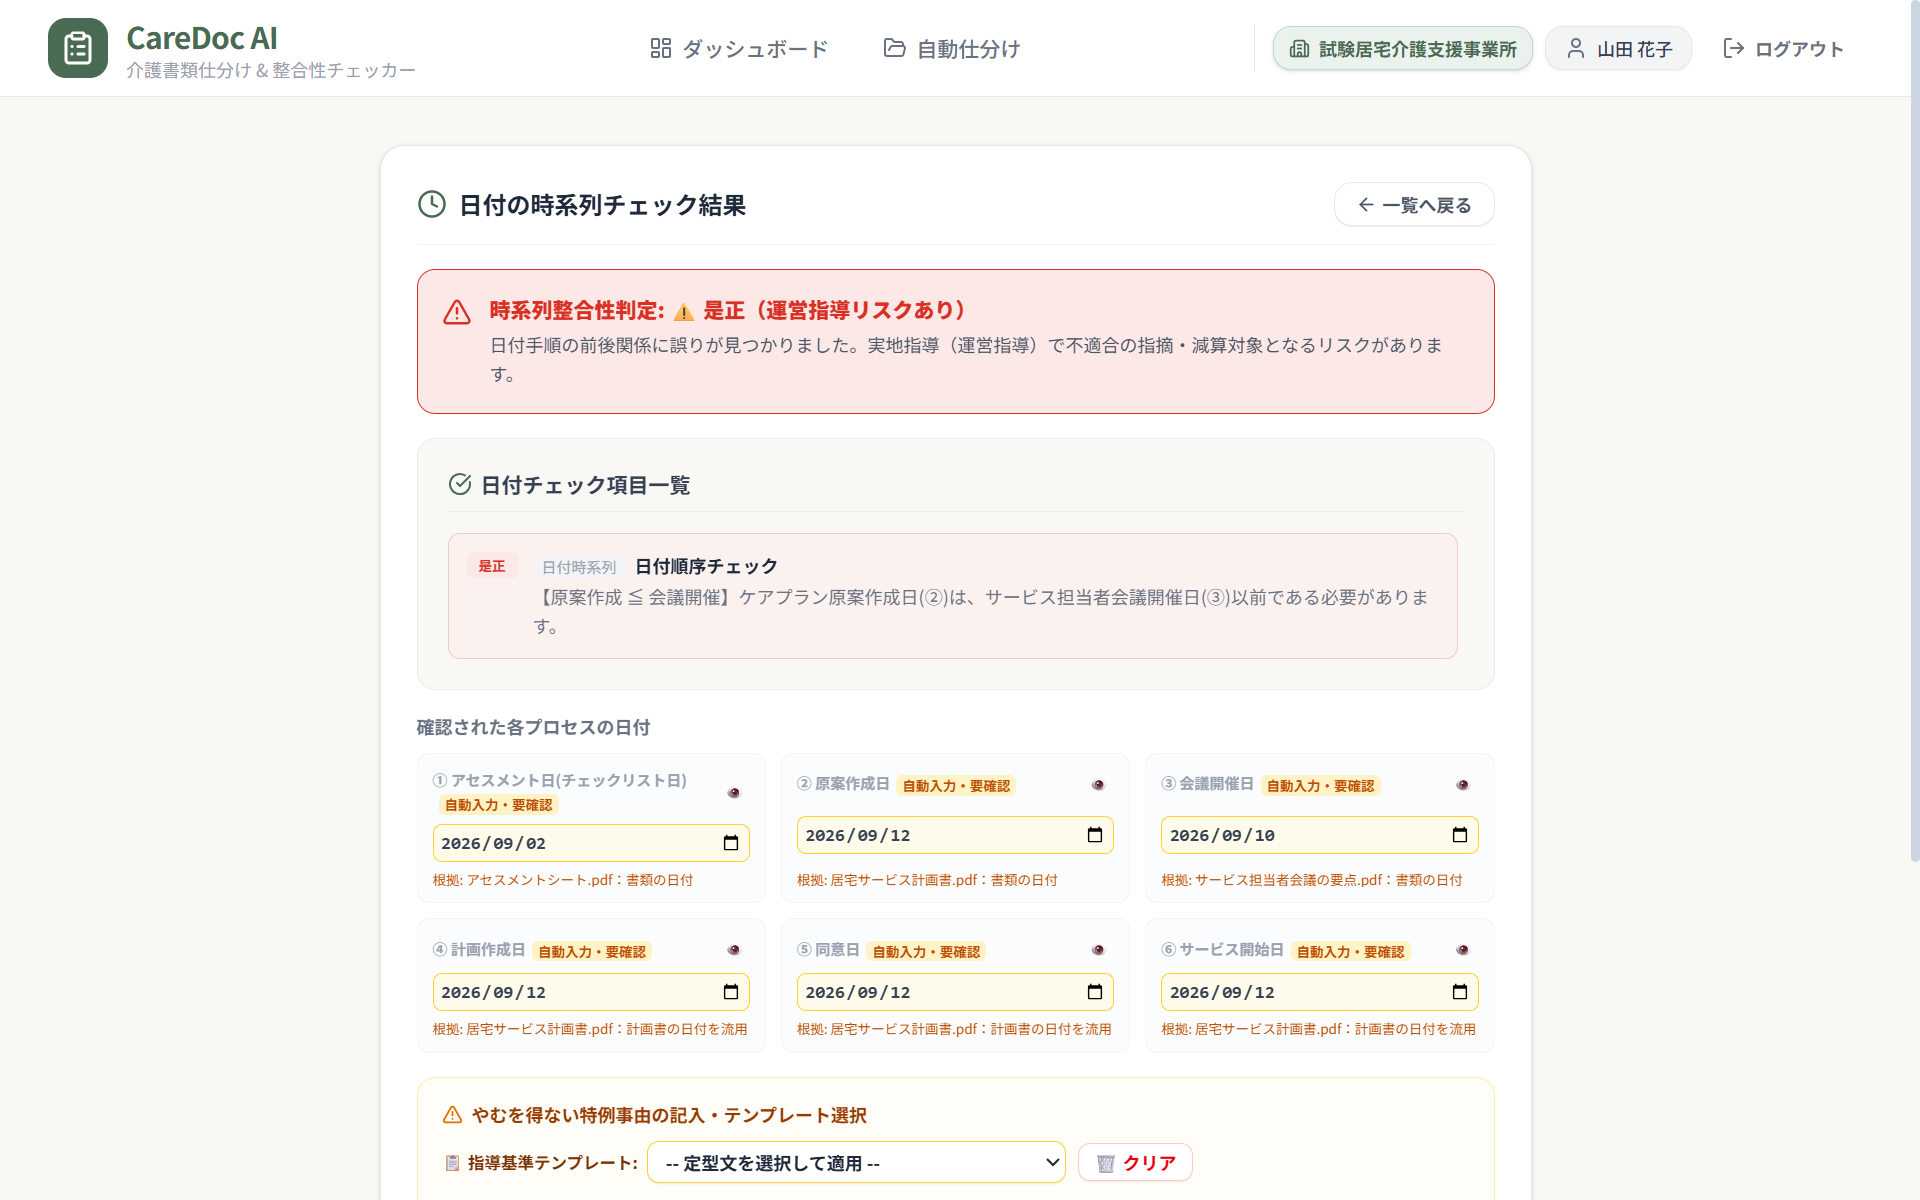Open the 自動仕分け menu item
The height and width of the screenshot is (1200, 1920).
pos(952,48)
